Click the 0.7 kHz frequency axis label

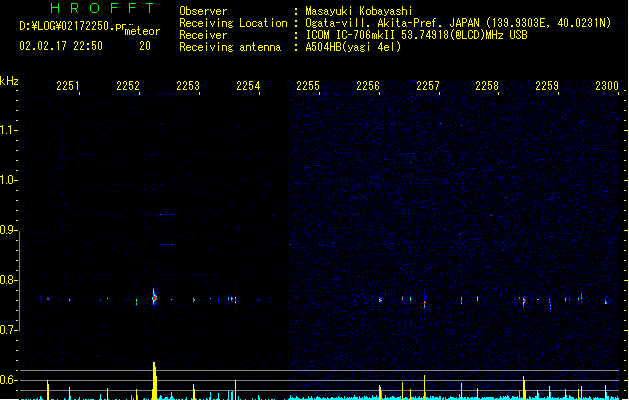(x=7, y=330)
